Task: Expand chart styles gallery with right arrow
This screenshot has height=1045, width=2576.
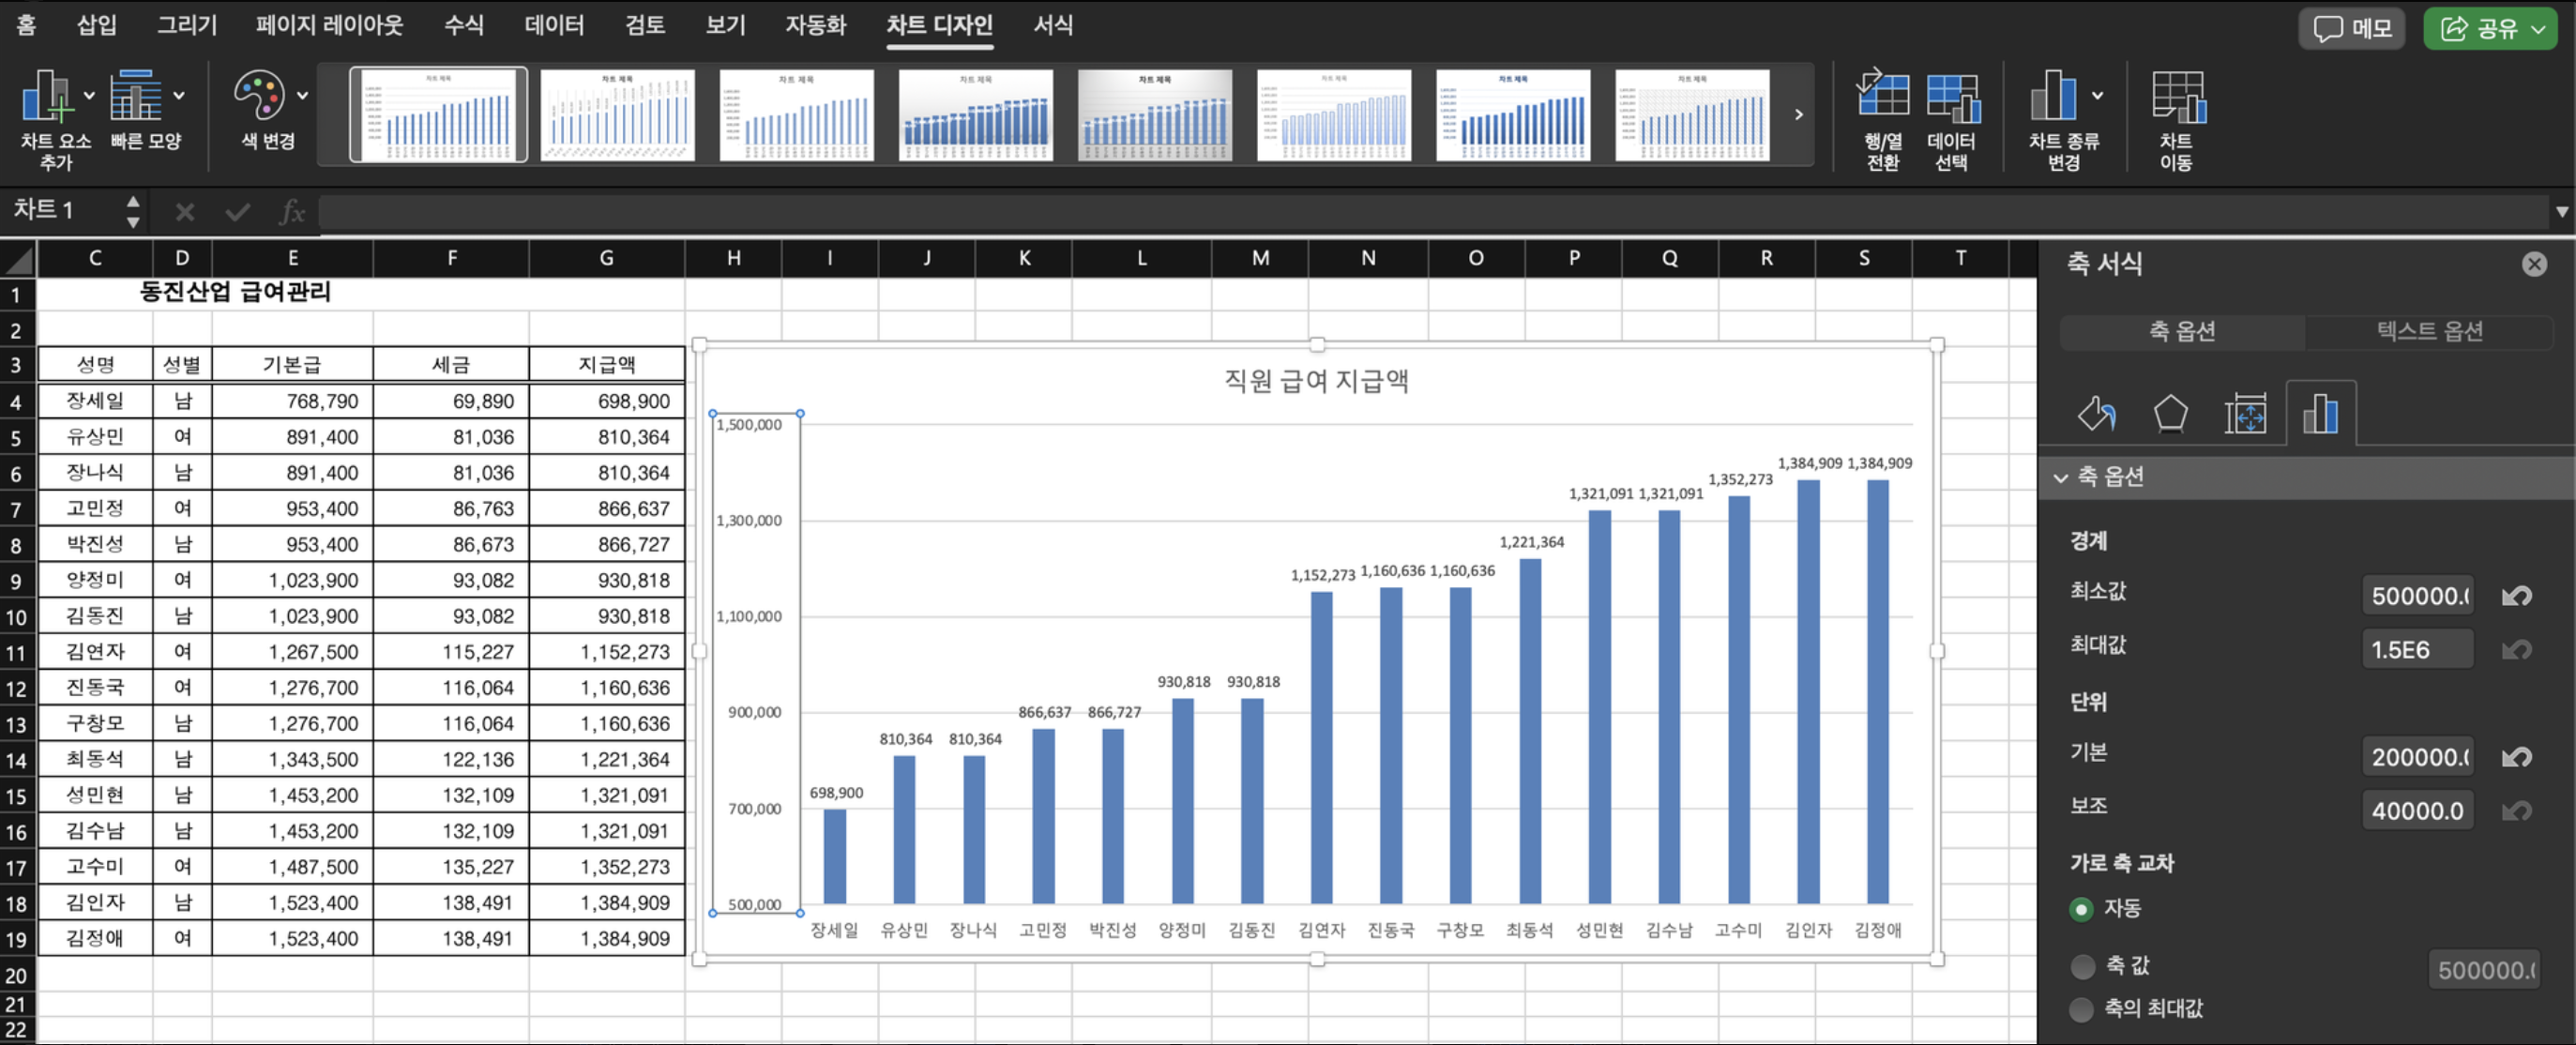Action: tap(1798, 114)
